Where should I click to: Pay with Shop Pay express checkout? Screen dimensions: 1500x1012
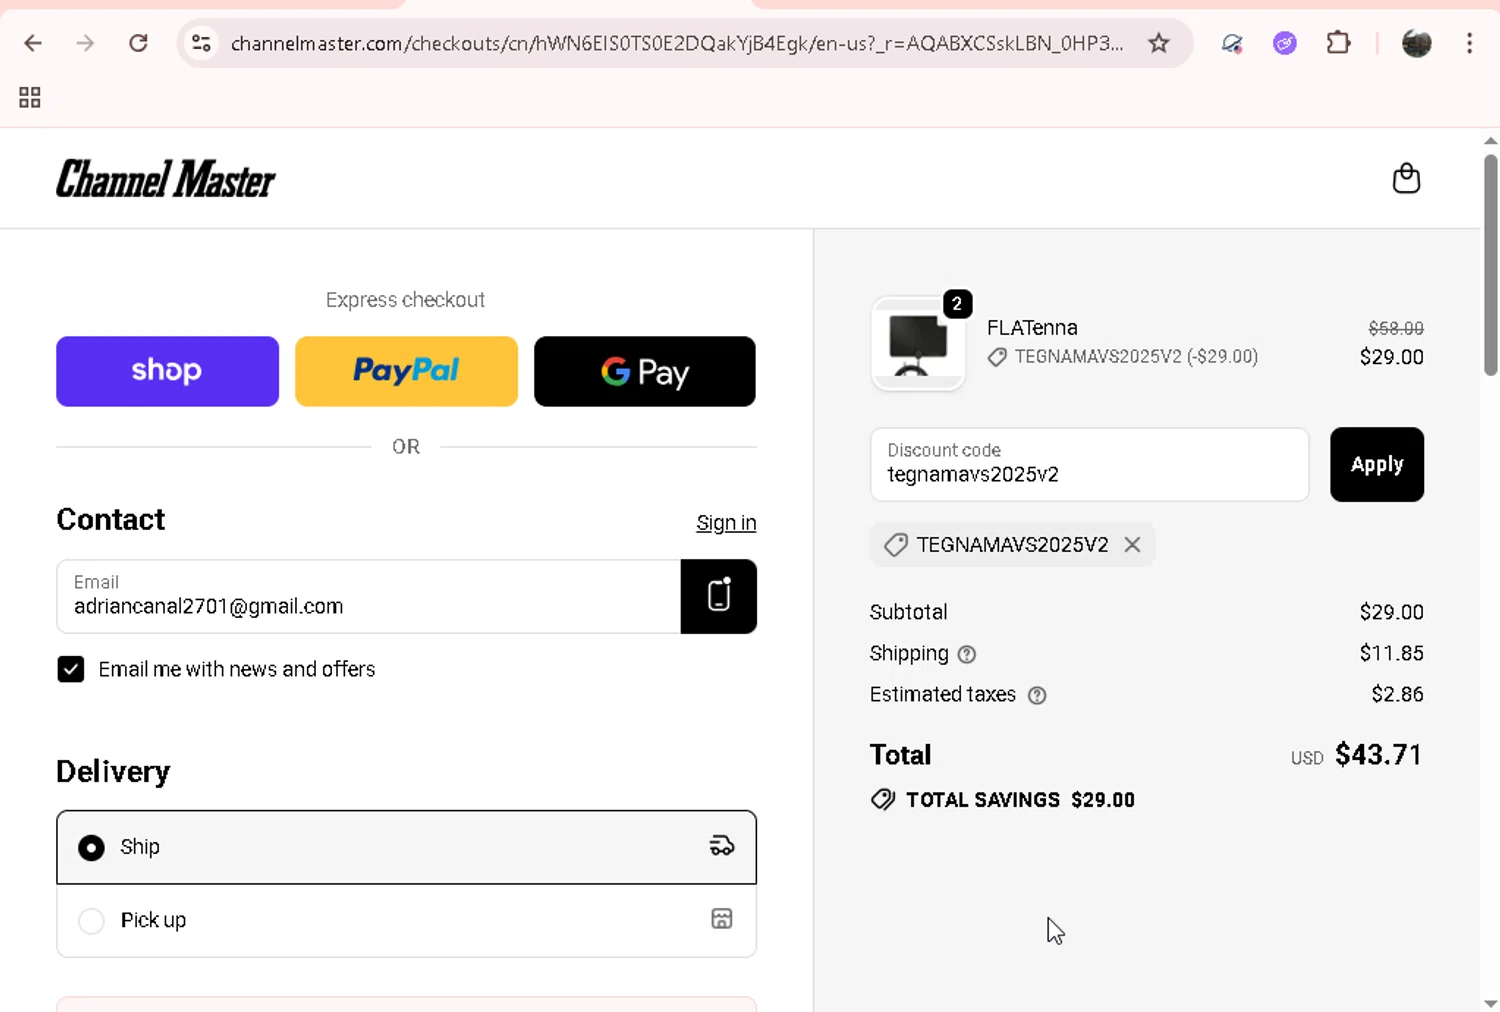167,371
